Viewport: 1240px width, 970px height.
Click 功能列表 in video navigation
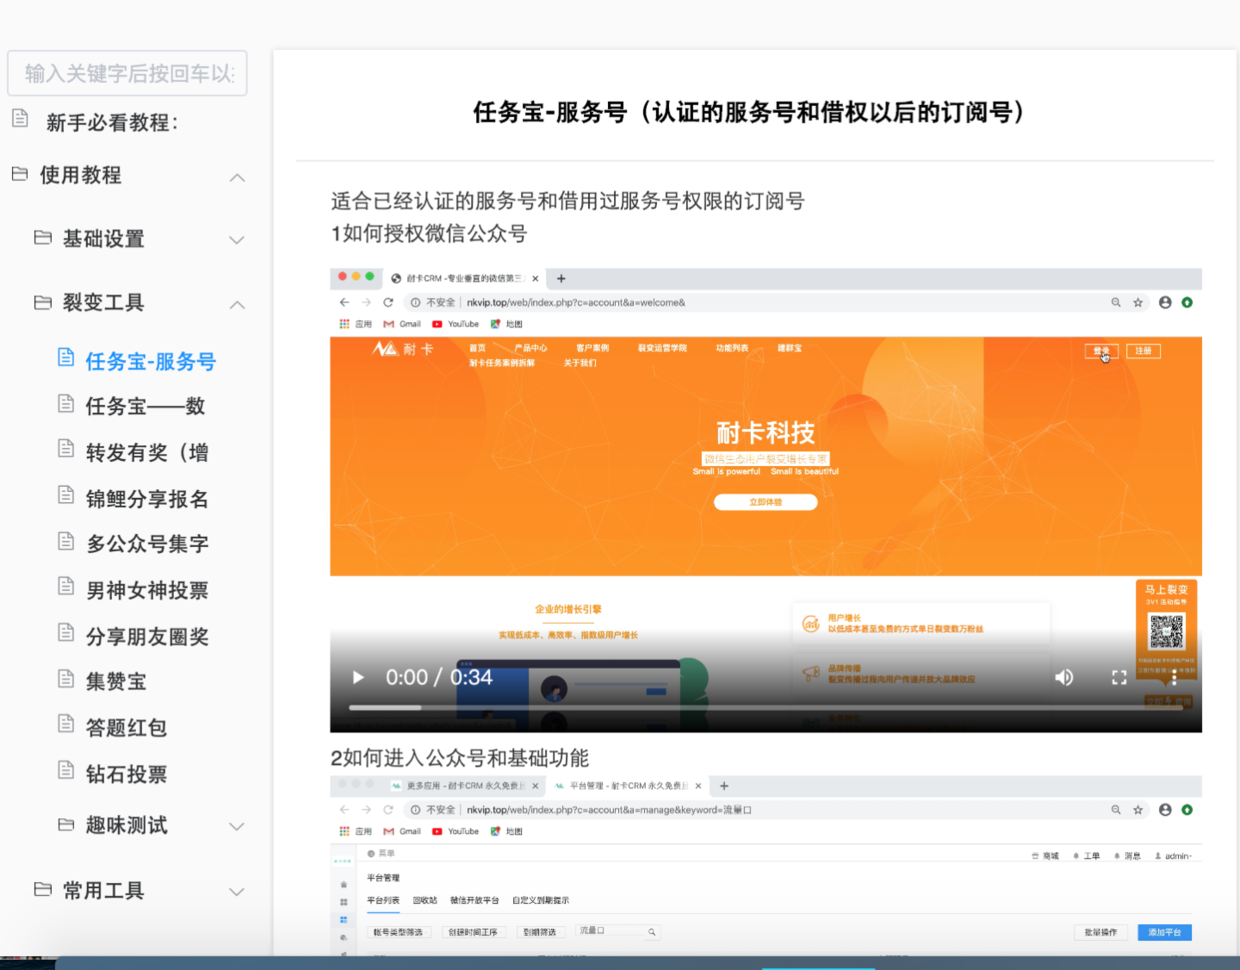pyautogui.click(x=732, y=348)
